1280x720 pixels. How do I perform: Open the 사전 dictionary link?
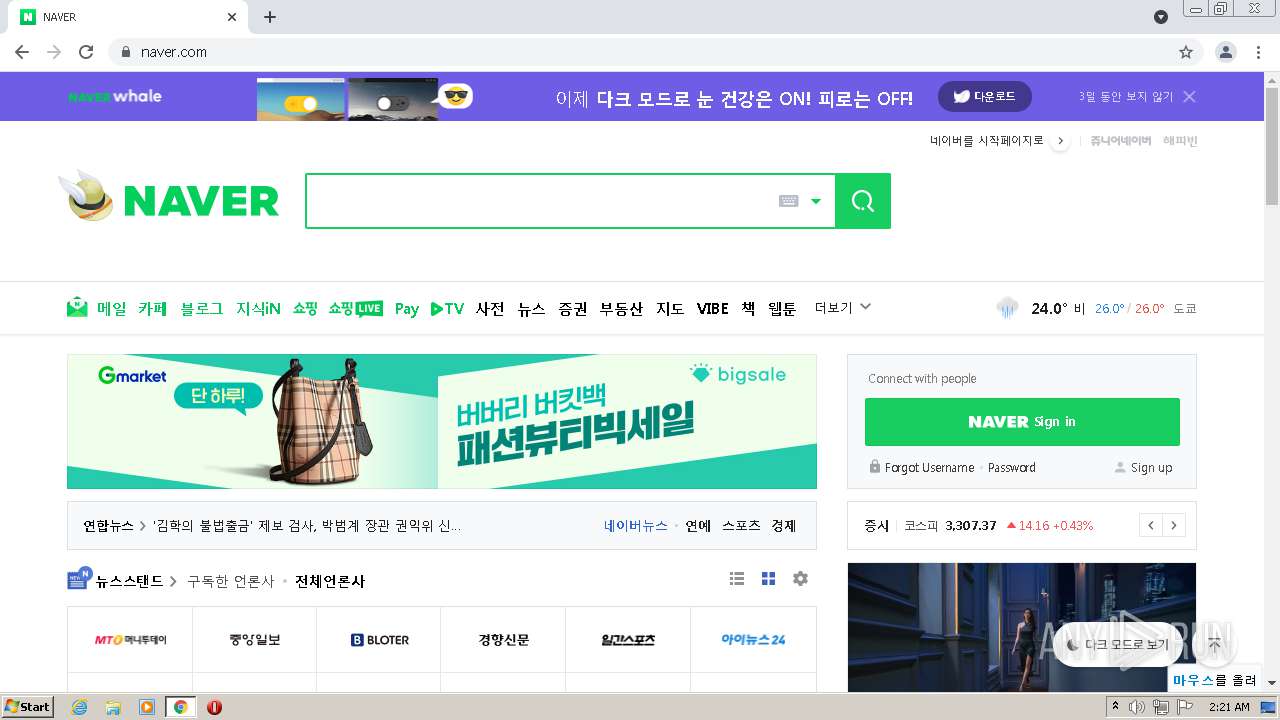490,309
